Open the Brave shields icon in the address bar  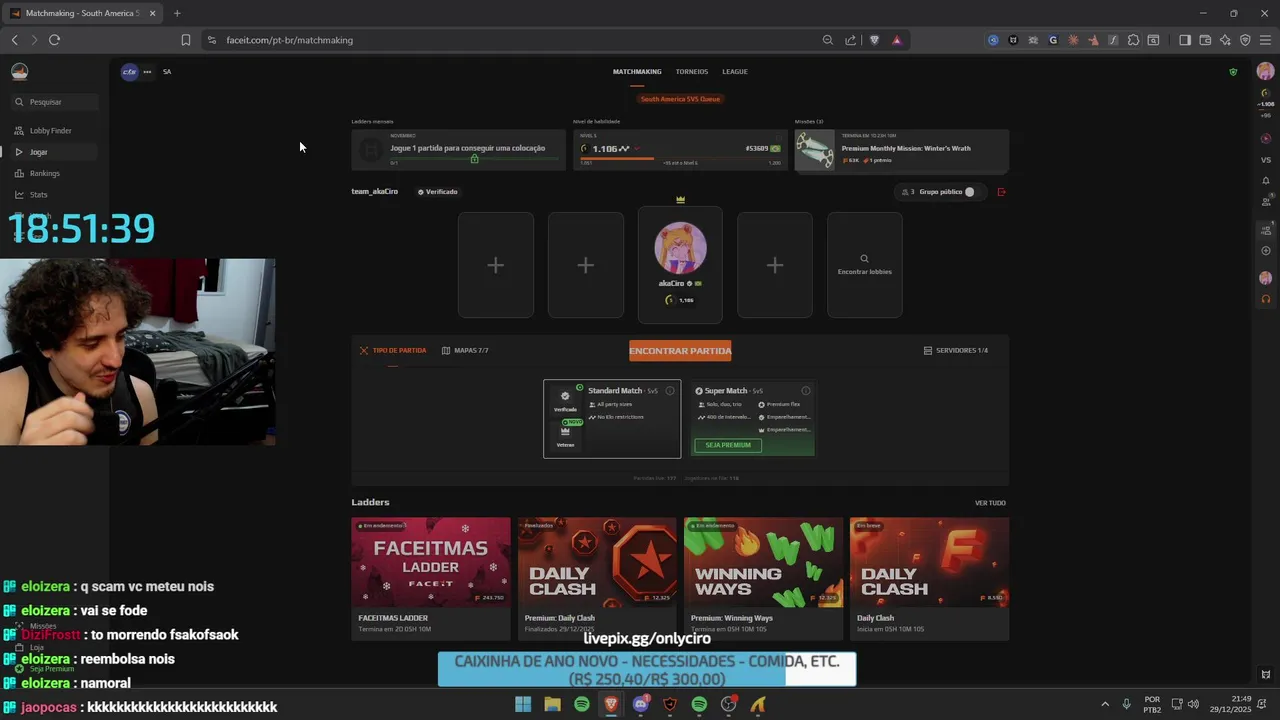coord(875,40)
